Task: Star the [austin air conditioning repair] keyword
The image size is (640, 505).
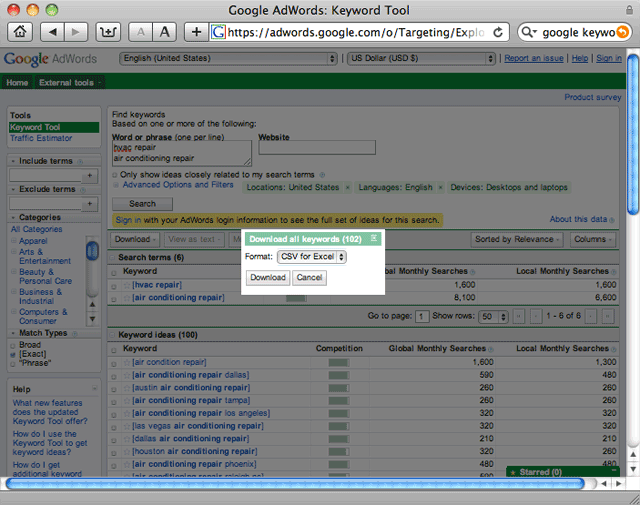Action: (127, 387)
